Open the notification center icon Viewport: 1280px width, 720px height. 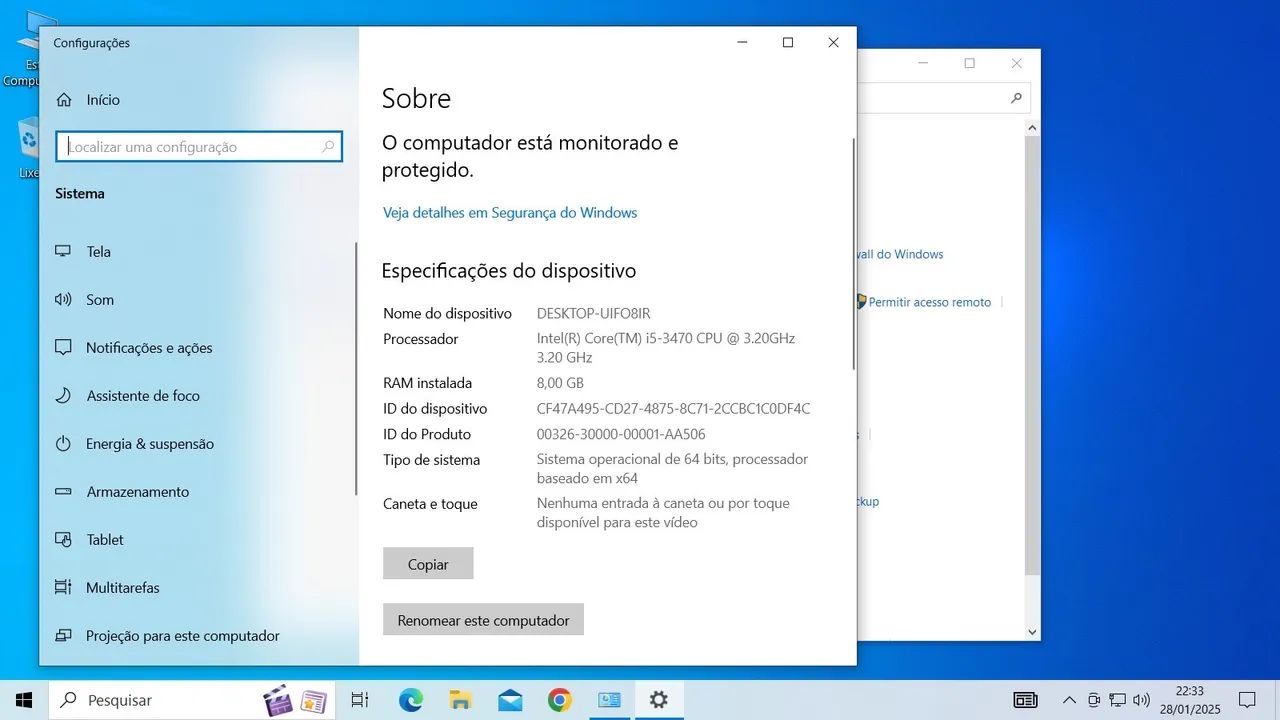pyautogui.click(x=1247, y=700)
